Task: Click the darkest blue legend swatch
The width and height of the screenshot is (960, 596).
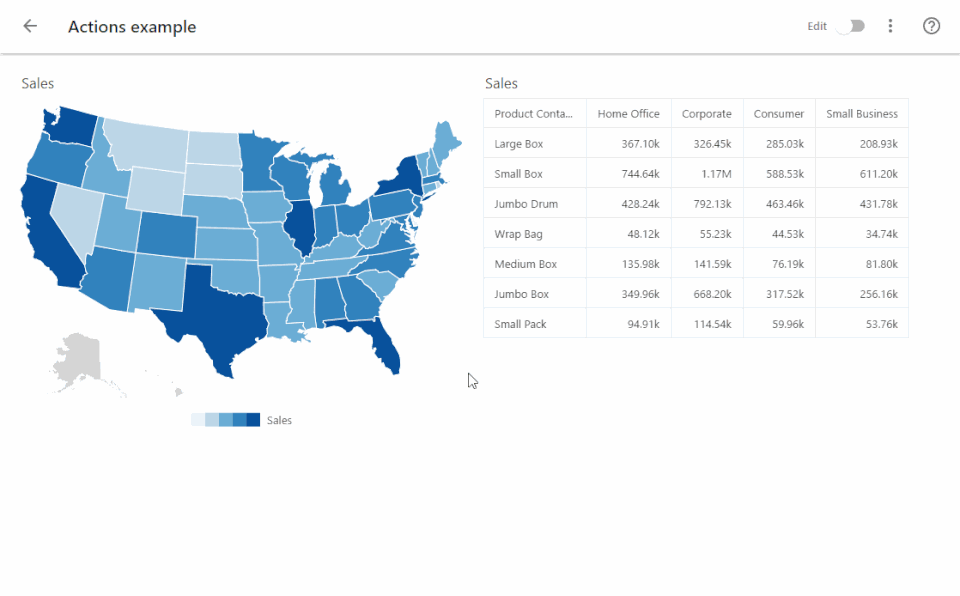Action: click(253, 420)
